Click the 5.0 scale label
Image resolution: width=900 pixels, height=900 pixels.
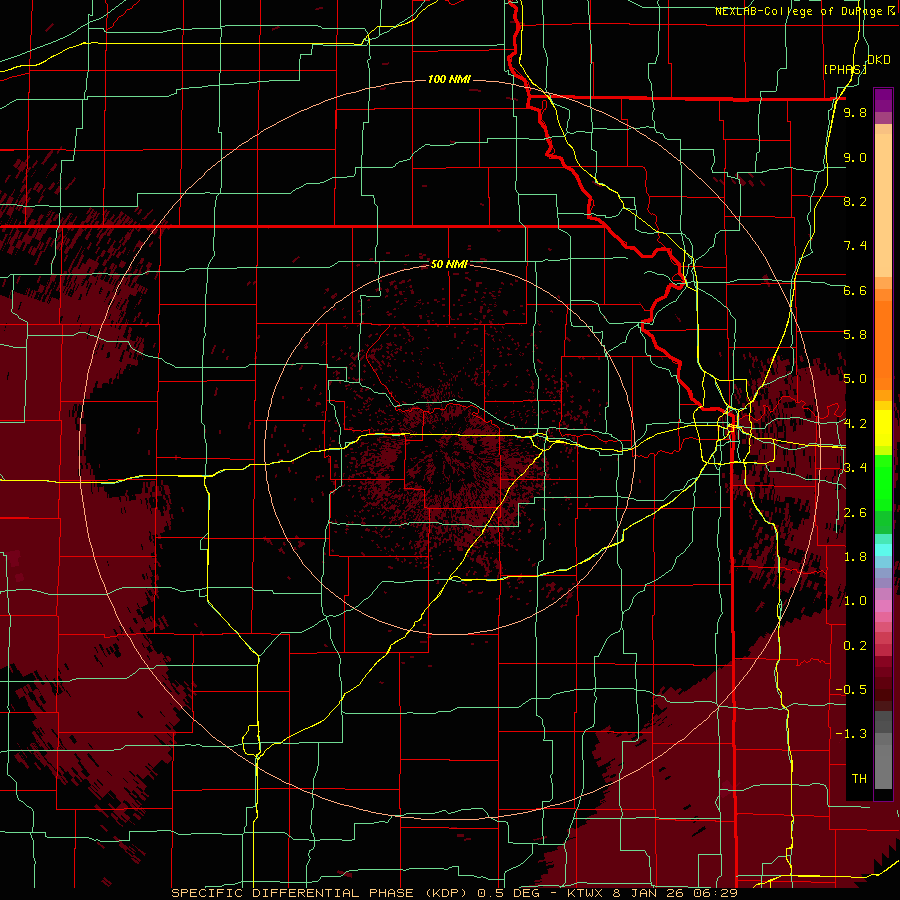tap(855, 379)
